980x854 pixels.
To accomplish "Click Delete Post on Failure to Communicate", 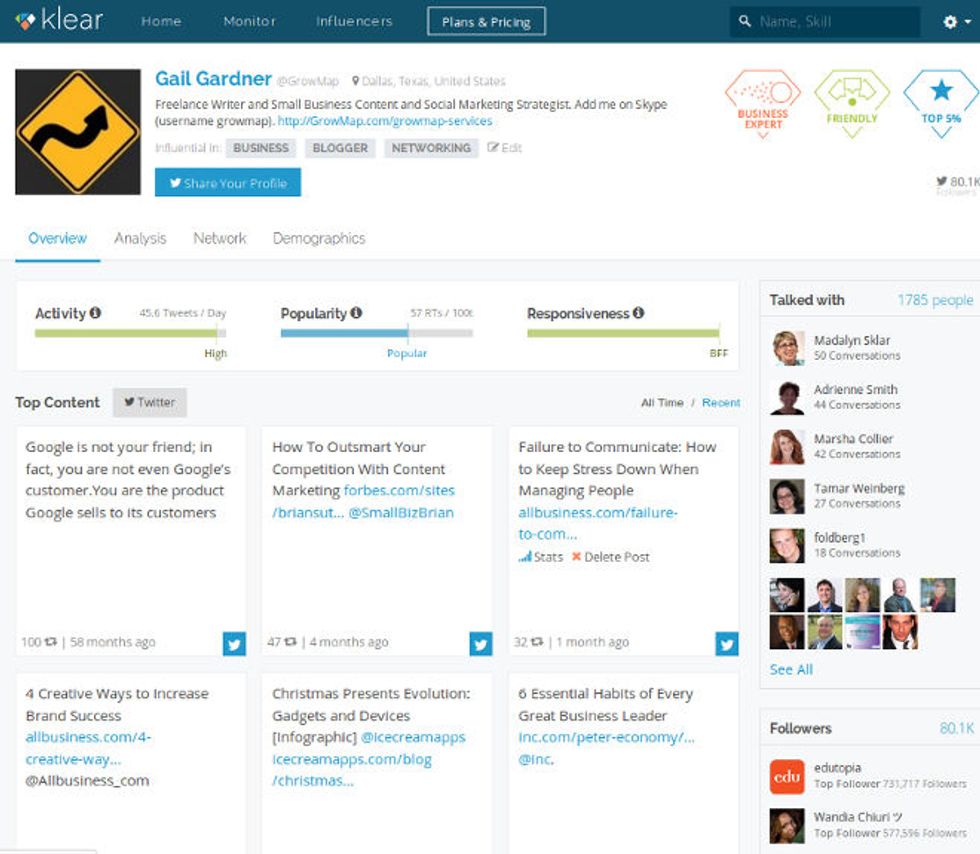I will (x=611, y=556).
